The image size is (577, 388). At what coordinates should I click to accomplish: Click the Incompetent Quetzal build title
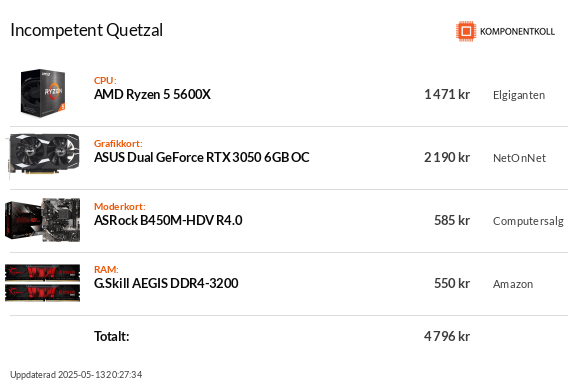tap(87, 31)
